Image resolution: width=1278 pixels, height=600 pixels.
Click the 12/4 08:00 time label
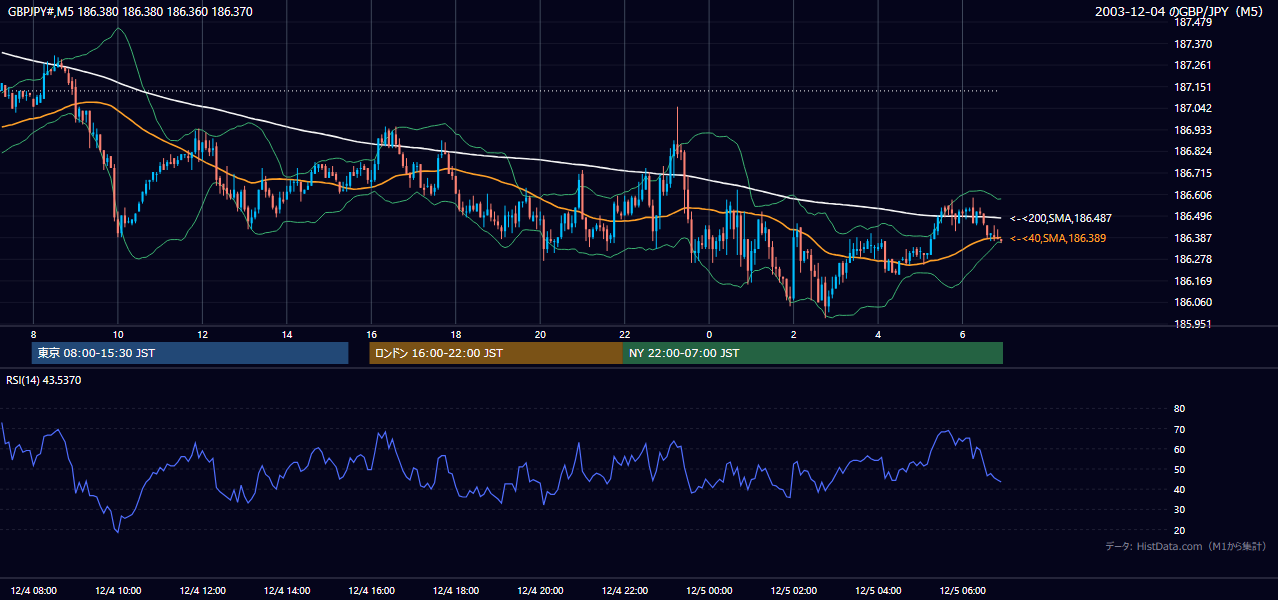click(34, 590)
